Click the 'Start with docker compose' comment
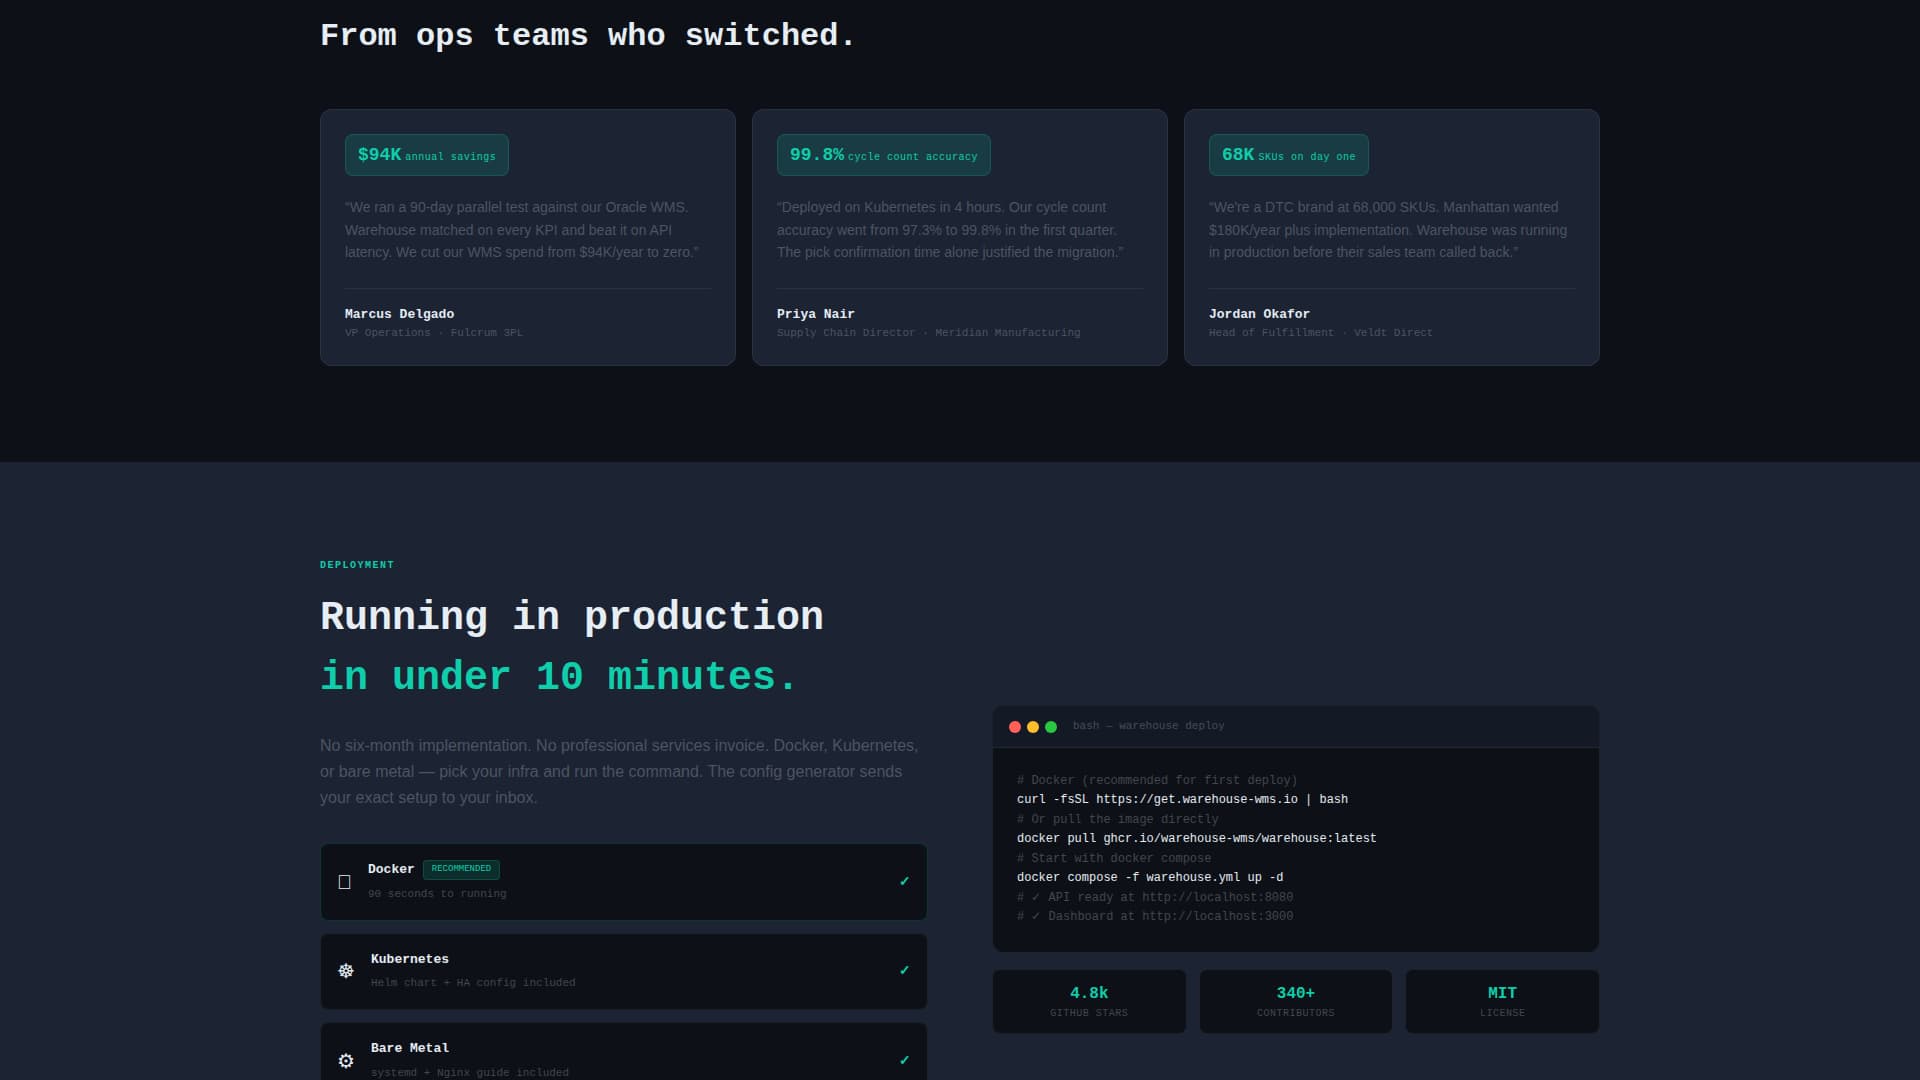The image size is (1920, 1080). (1114, 858)
